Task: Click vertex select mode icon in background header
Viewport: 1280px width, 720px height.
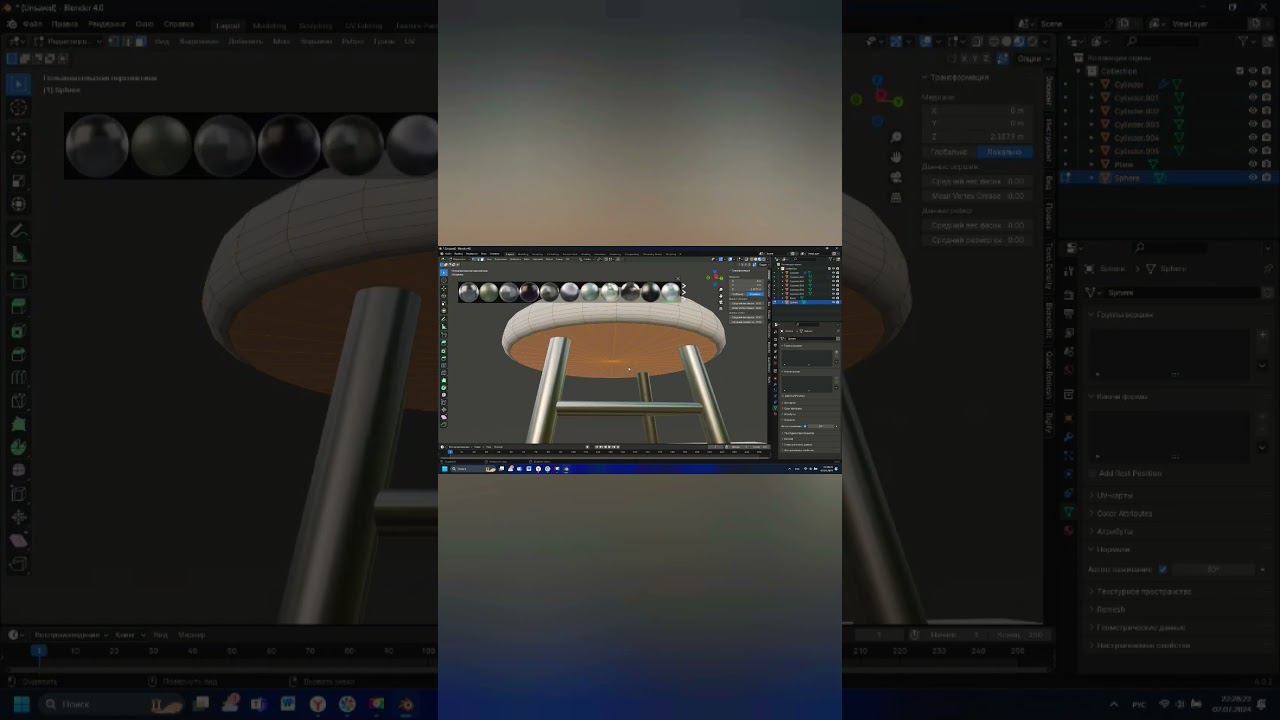Action: tap(114, 41)
